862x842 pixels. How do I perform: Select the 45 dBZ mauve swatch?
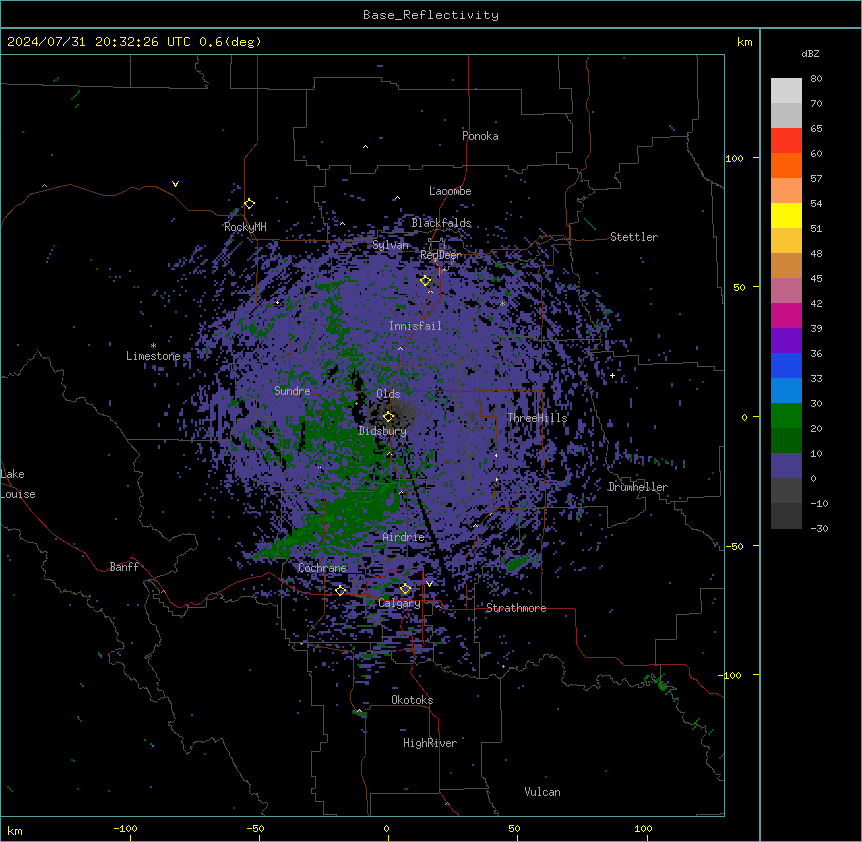point(786,291)
